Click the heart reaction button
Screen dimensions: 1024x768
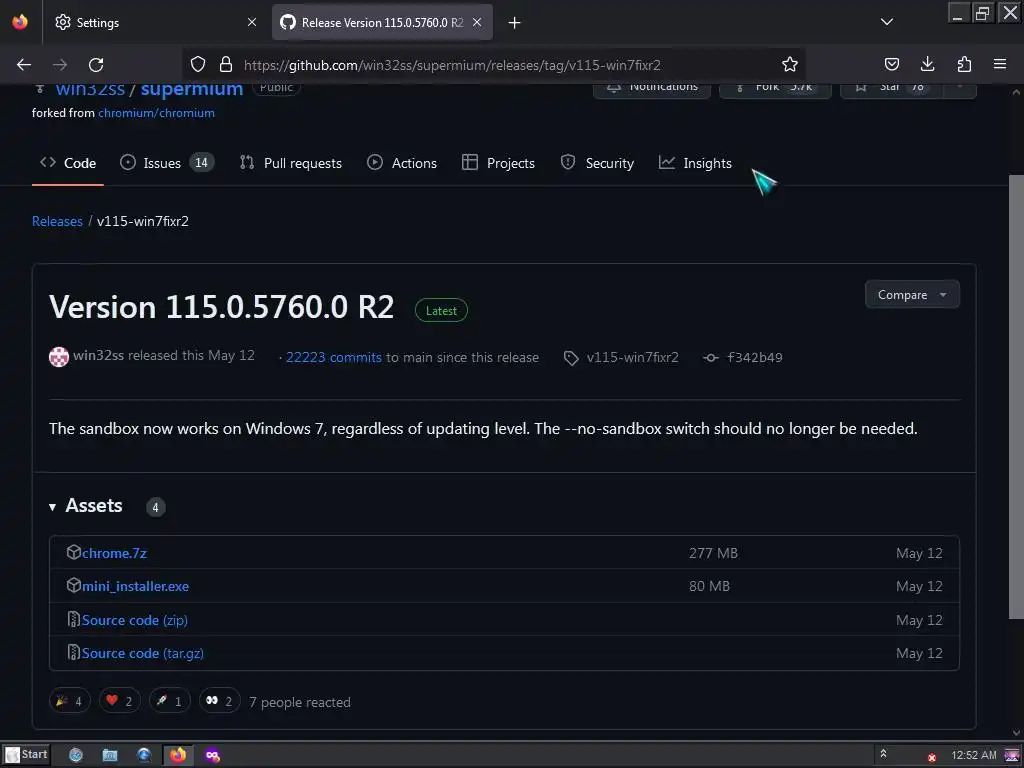click(120, 701)
